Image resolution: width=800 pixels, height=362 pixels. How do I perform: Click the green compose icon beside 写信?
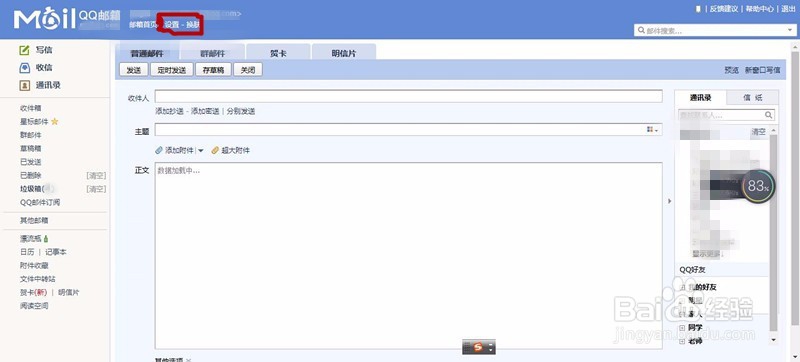point(24,50)
